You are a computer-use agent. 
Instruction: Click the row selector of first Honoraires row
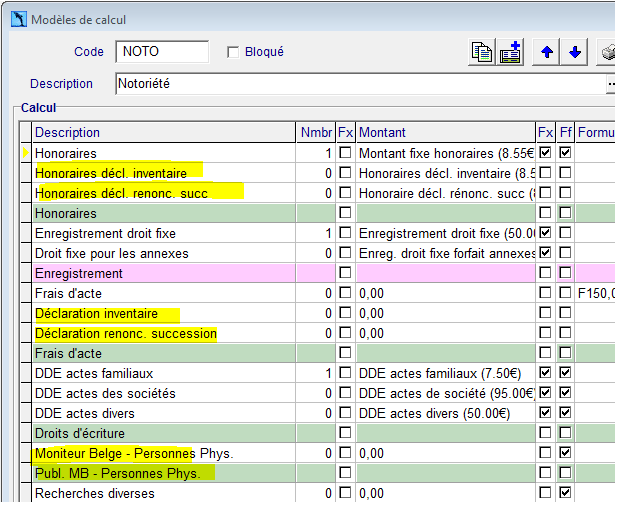click(26, 153)
